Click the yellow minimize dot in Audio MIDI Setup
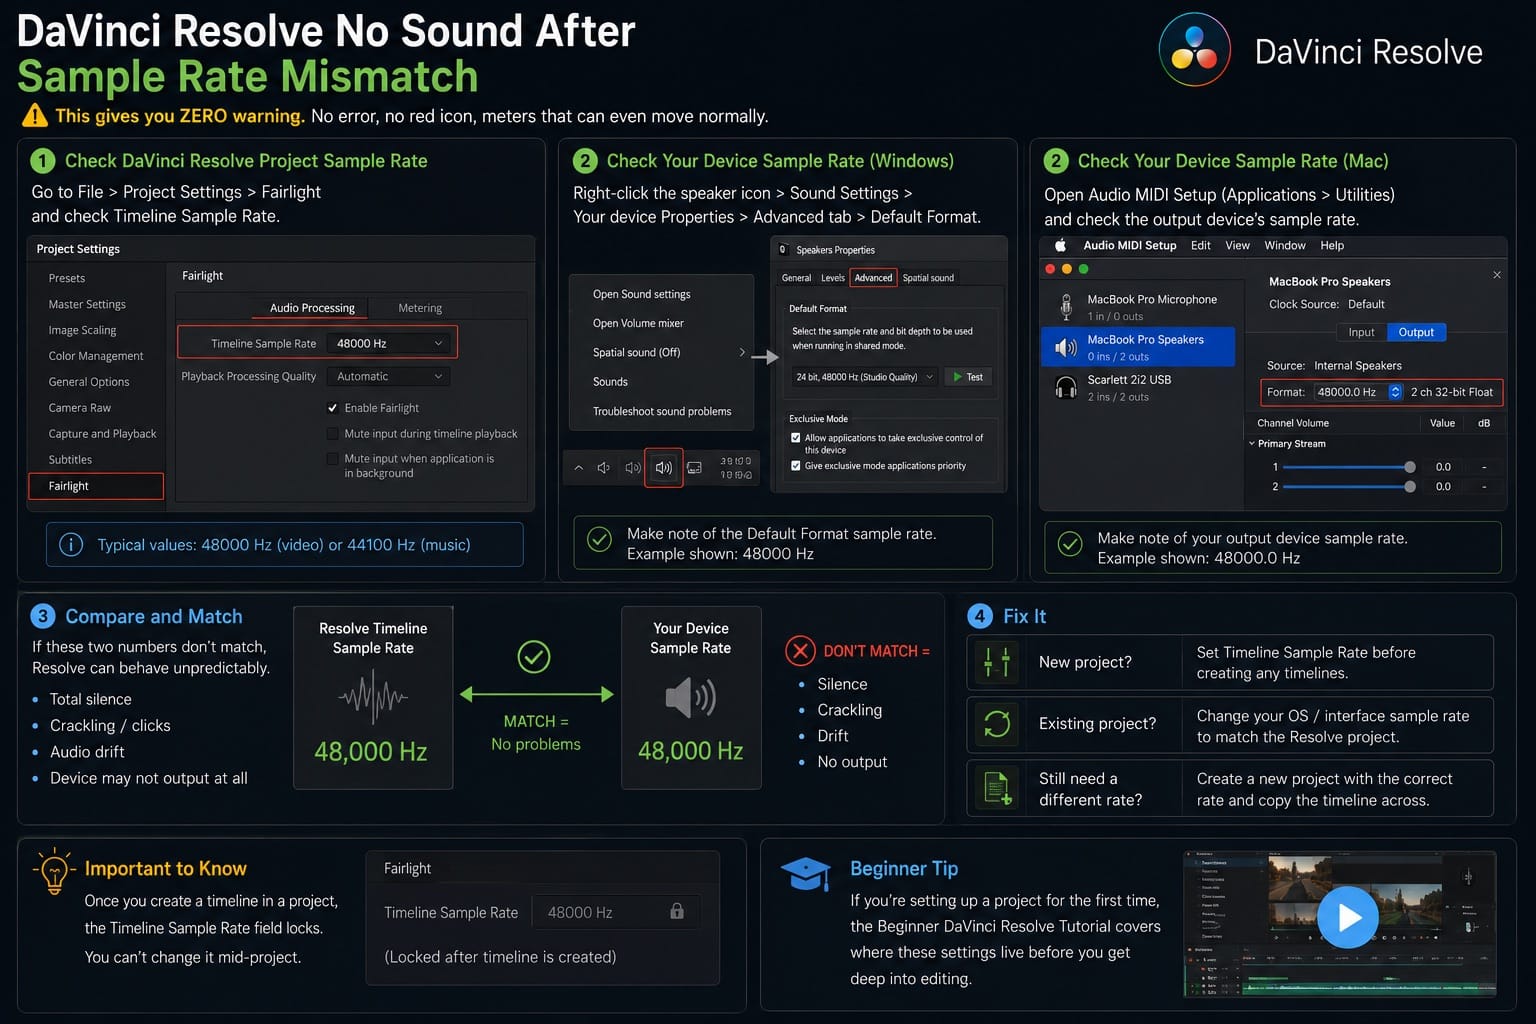1536x1024 pixels. click(1067, 269)
